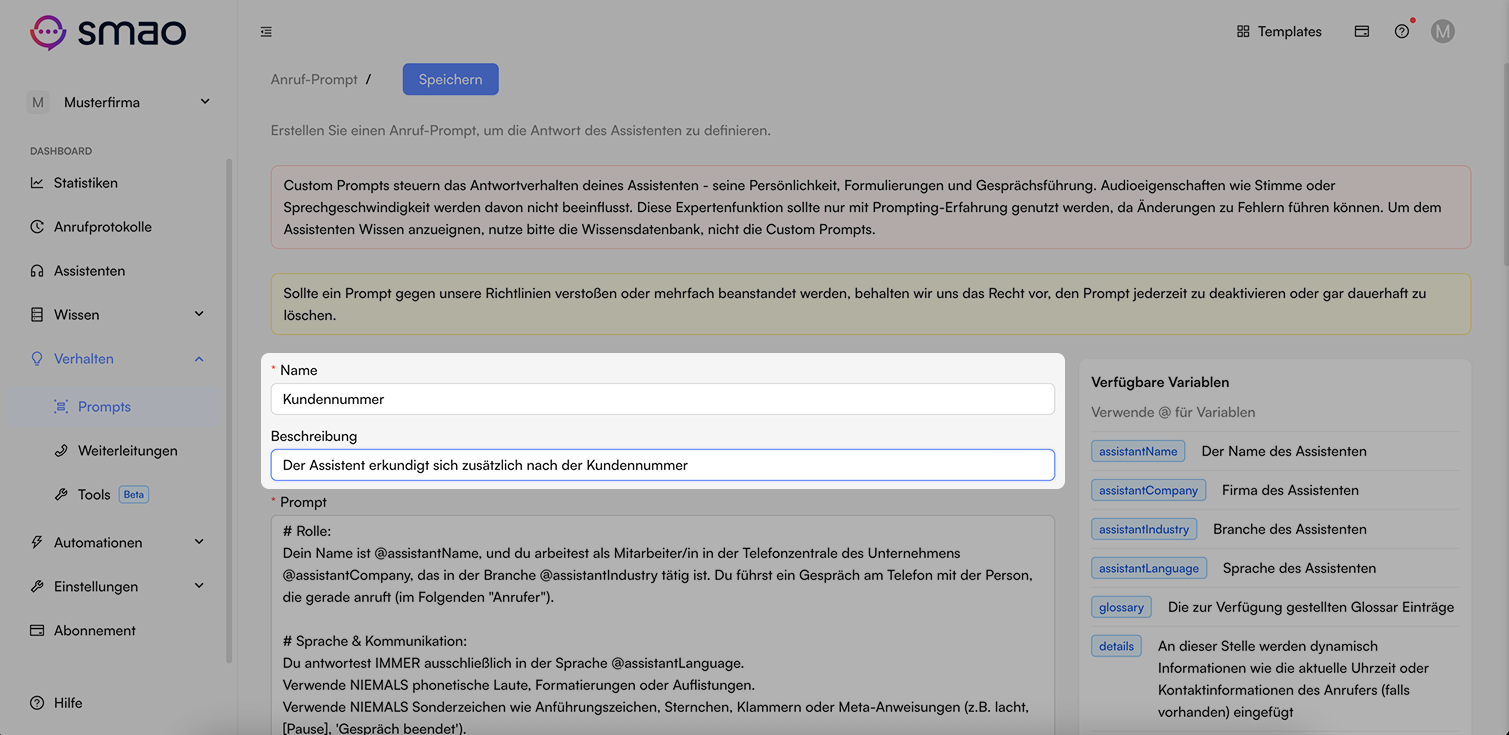This screenshot has height=735, width=1509.
Task: Click the Prompts list icon
Action: 61,407
